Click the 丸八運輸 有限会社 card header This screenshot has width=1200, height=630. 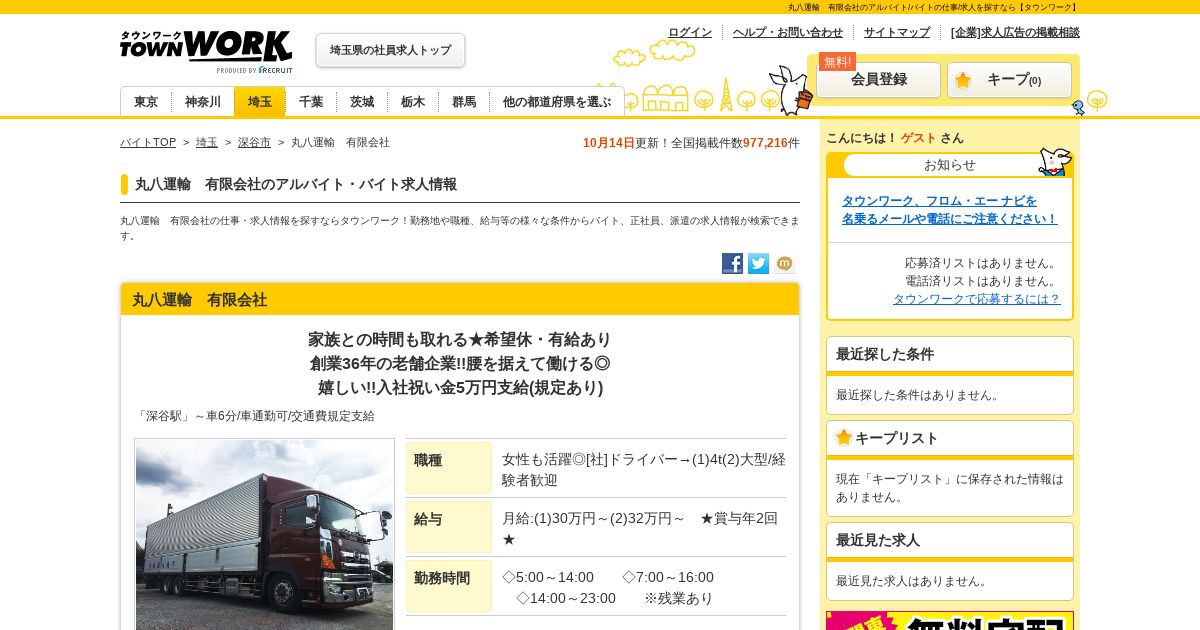460,300
